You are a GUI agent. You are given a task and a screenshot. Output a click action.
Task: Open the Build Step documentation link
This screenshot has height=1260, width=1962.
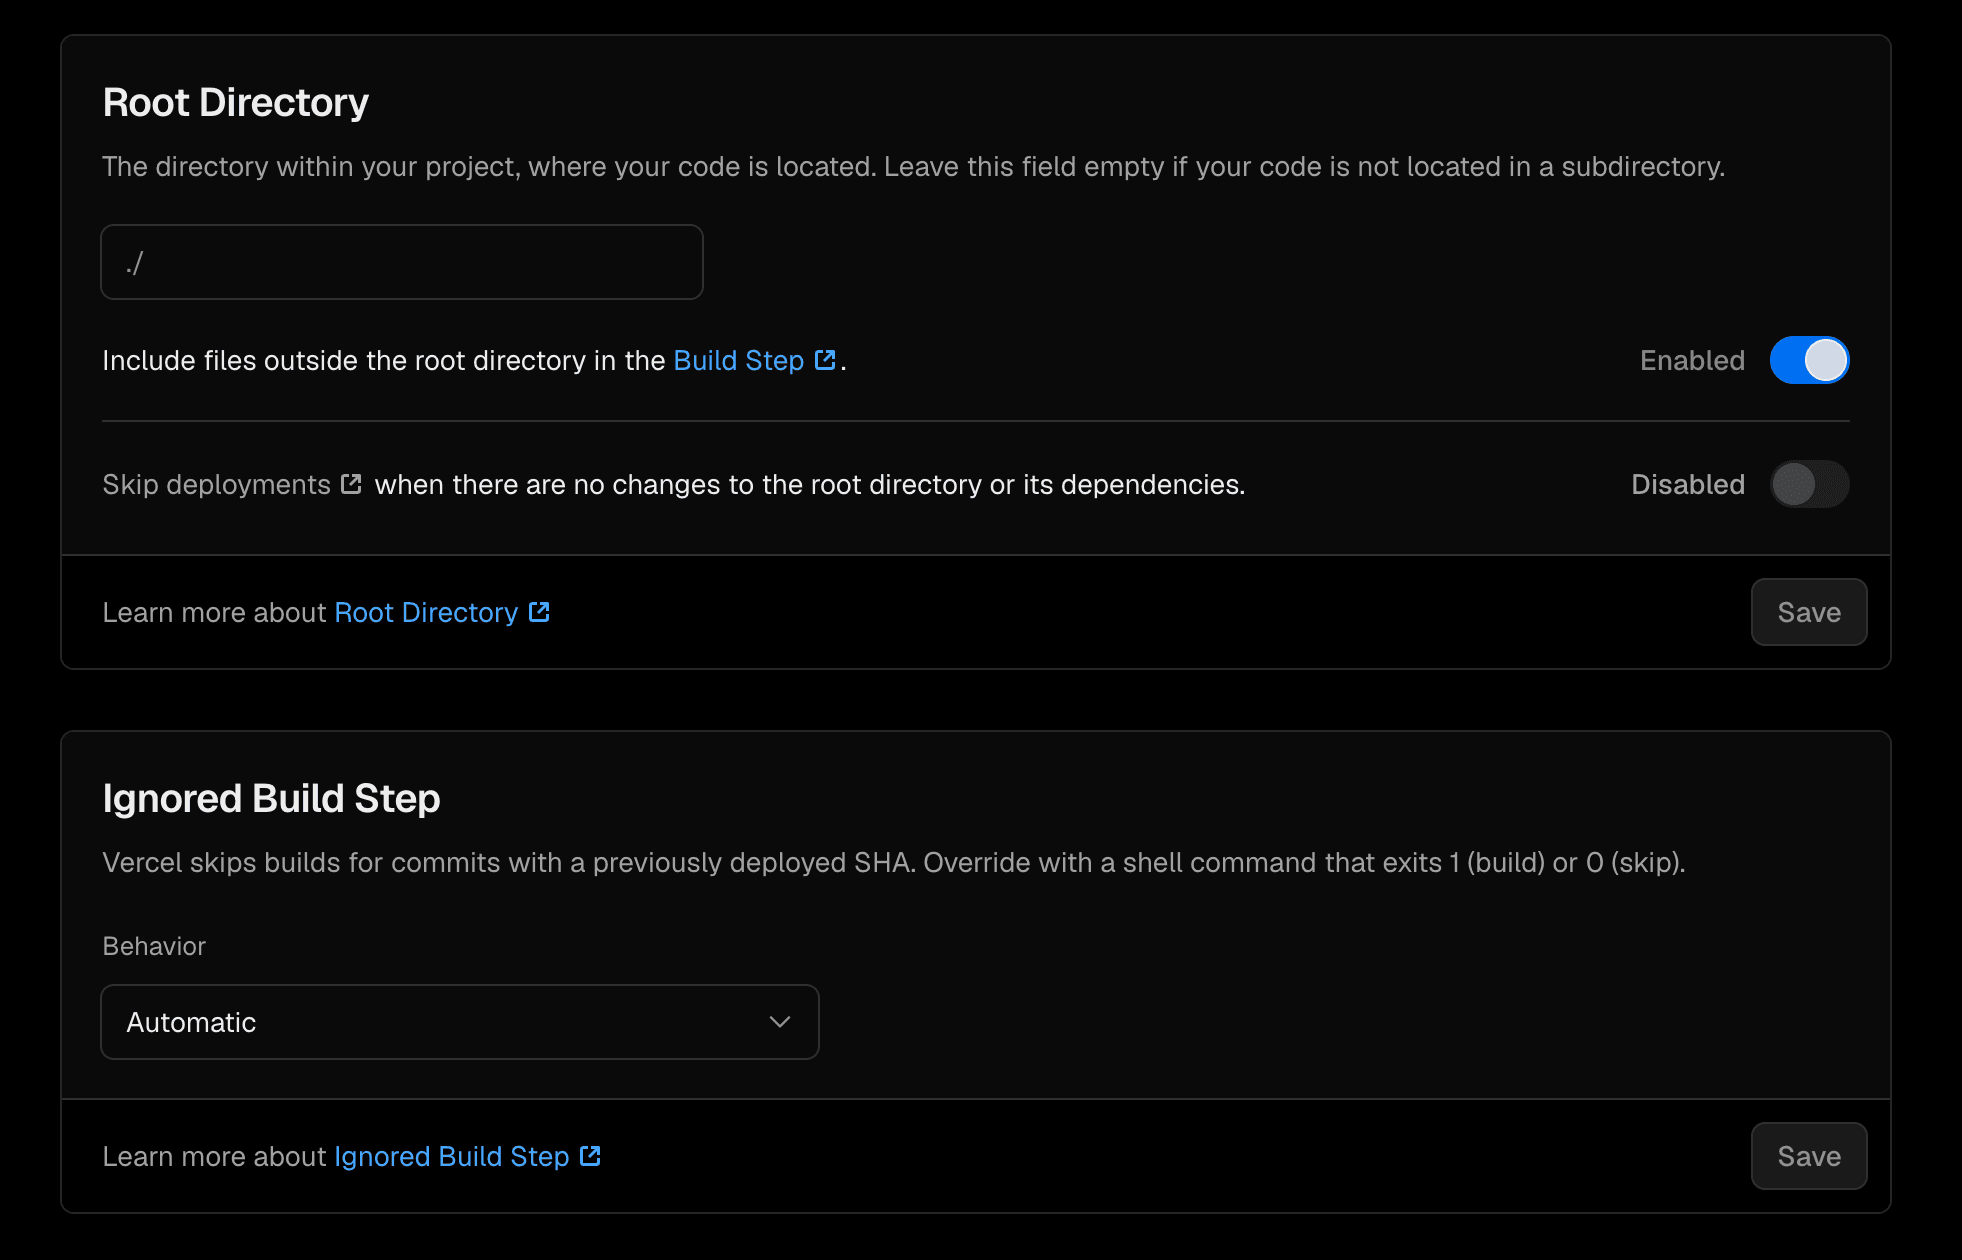[x=739, y=360]
